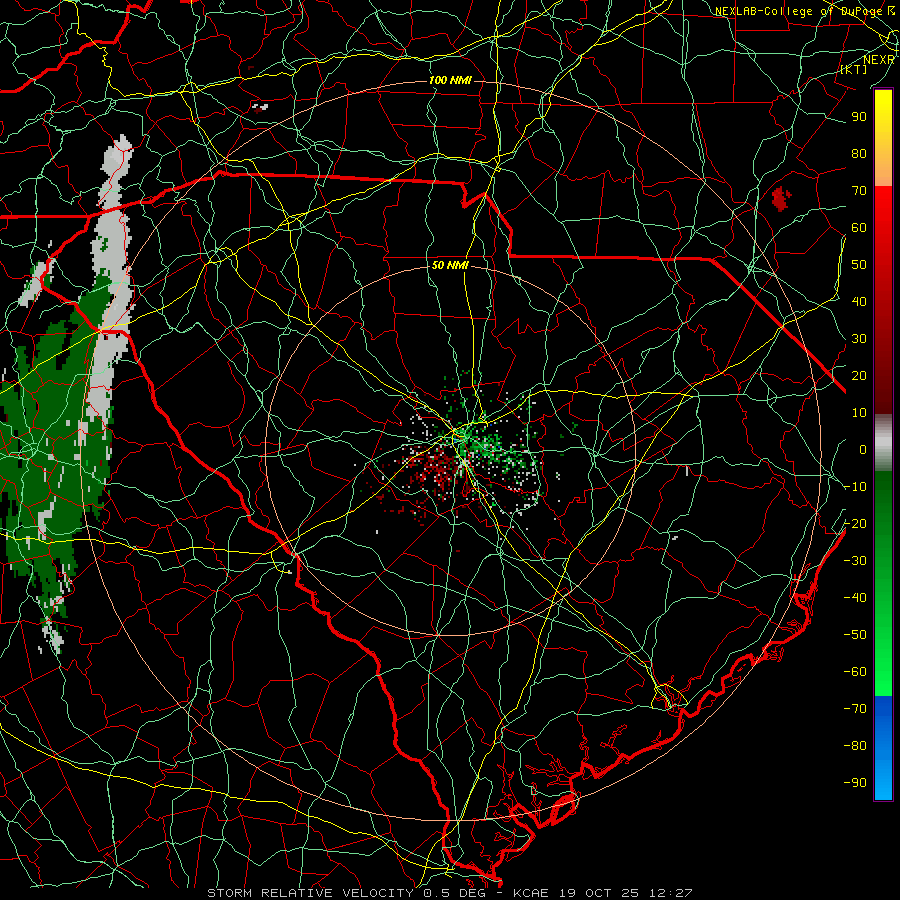Click the red echo cluster southwest of radar center
Screen dimensions: 900x900
coord(436,466)
